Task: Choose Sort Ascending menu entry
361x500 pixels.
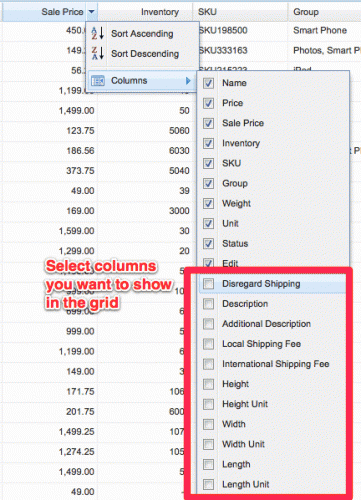Action: [142, 33]
